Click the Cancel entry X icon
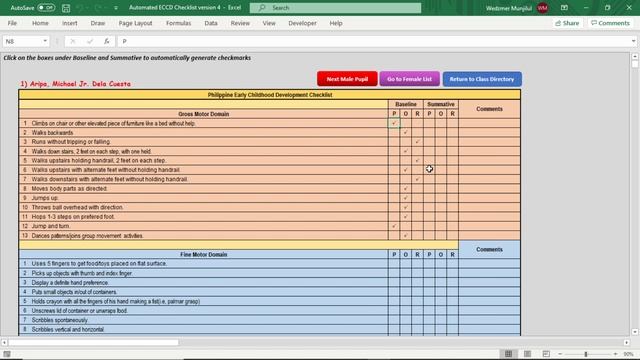The image size is (640, 360). click(x=73, y=41)
